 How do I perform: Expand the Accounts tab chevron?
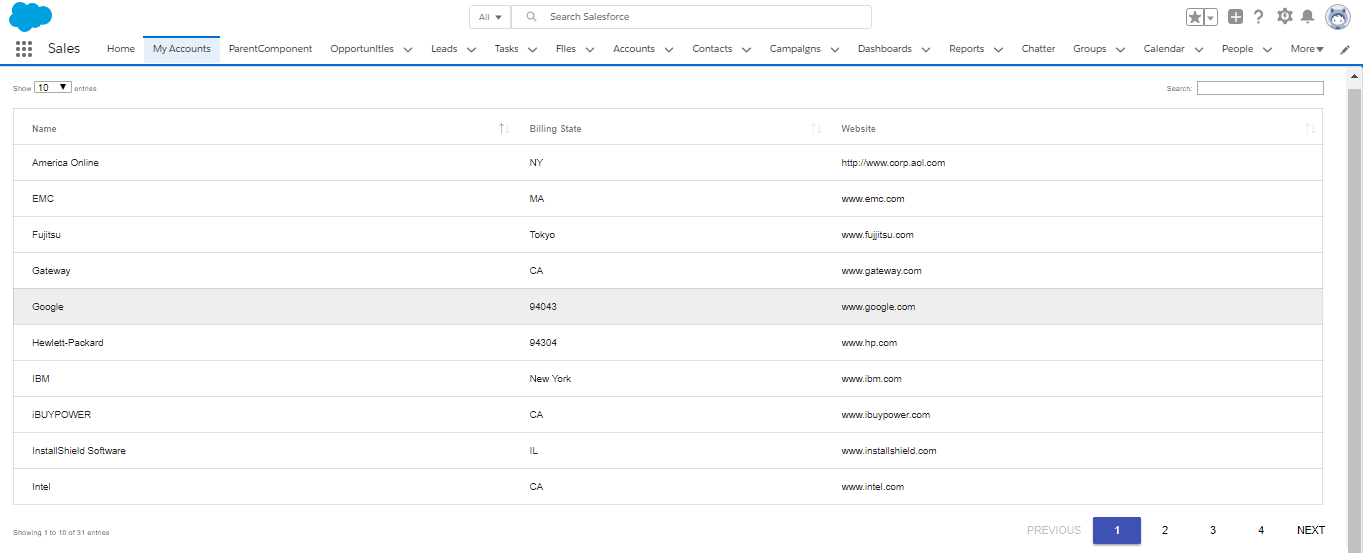pyautogui.click(x=669, y=49)
